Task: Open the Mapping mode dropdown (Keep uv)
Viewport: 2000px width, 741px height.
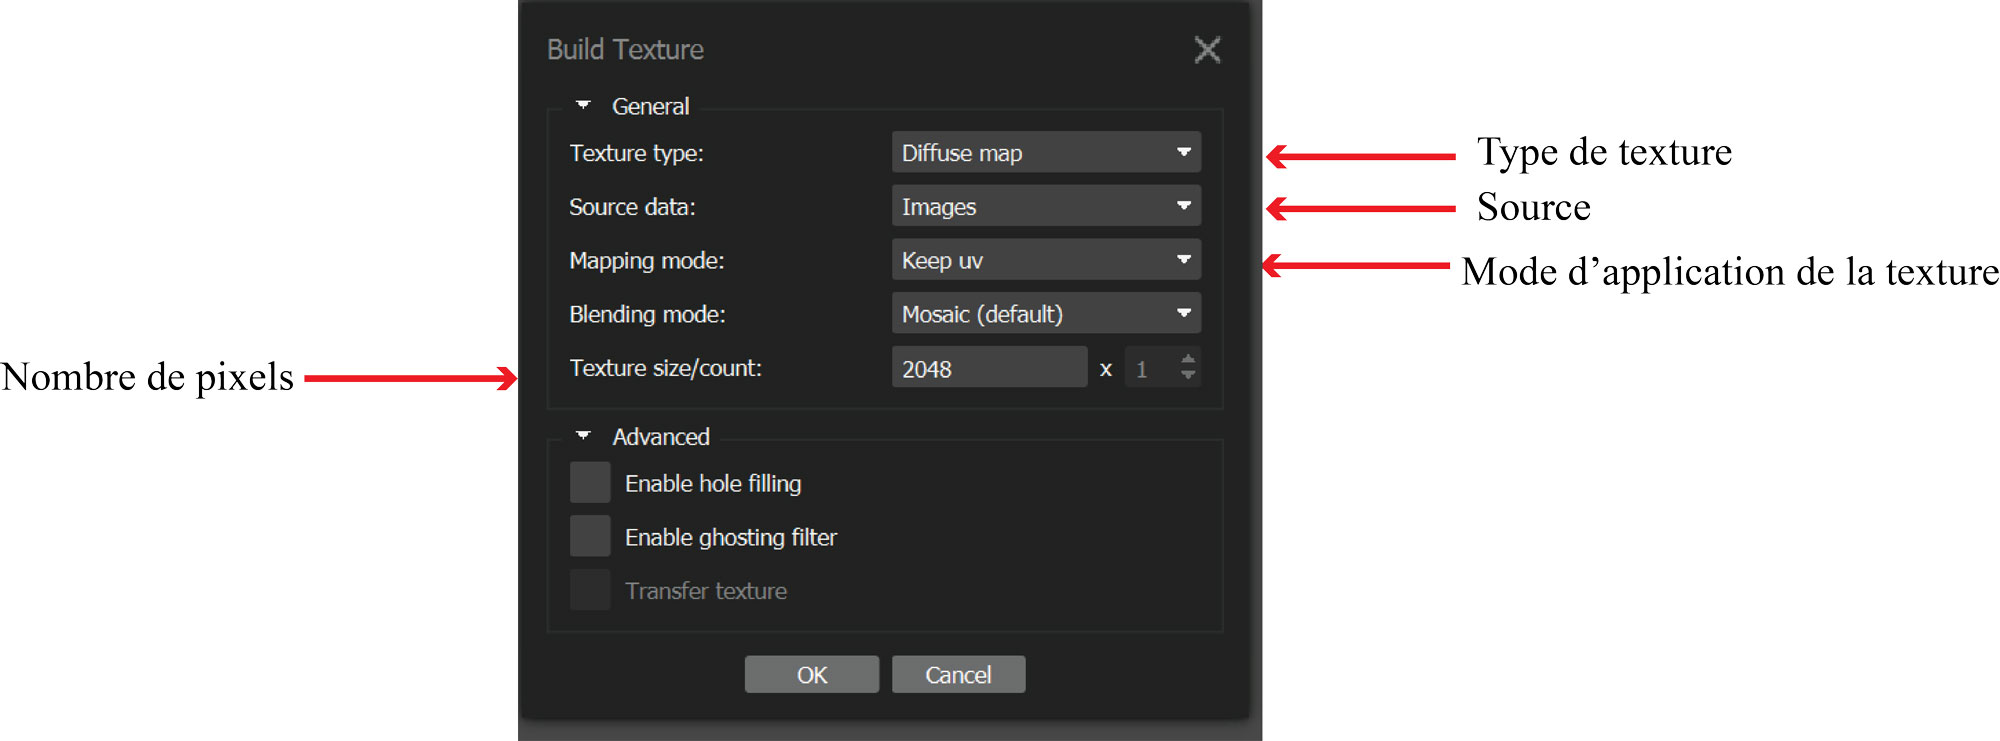Action: coord(1046,260)
